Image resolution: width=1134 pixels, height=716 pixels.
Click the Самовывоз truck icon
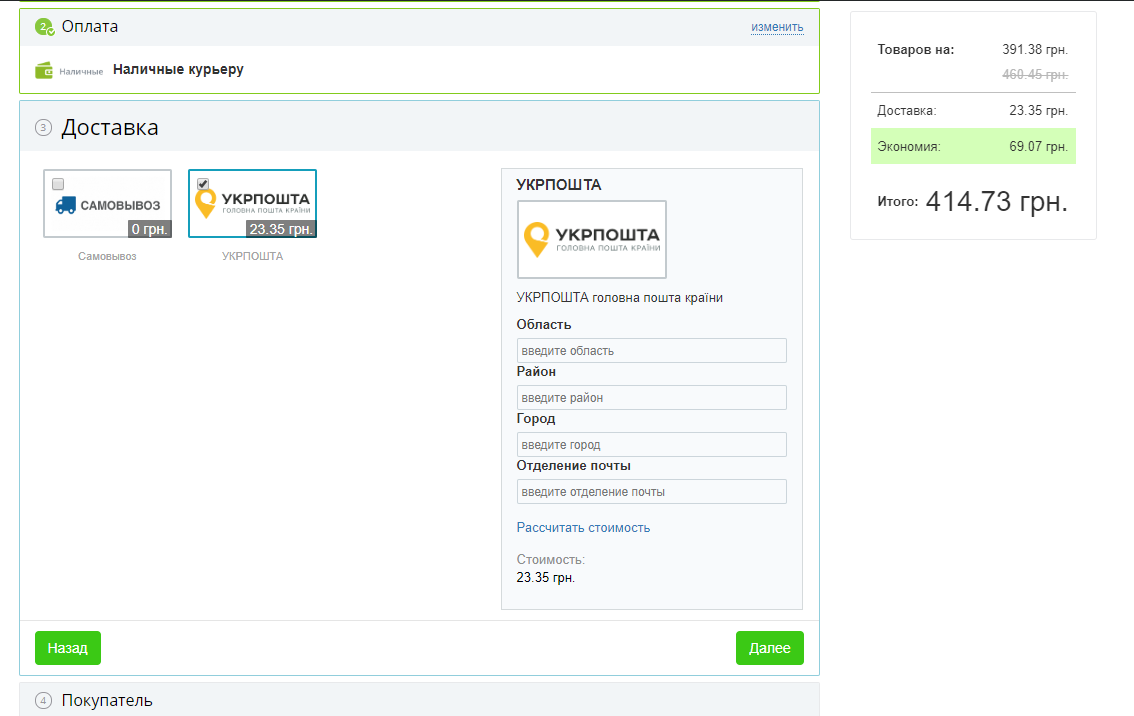pos(66,204)
